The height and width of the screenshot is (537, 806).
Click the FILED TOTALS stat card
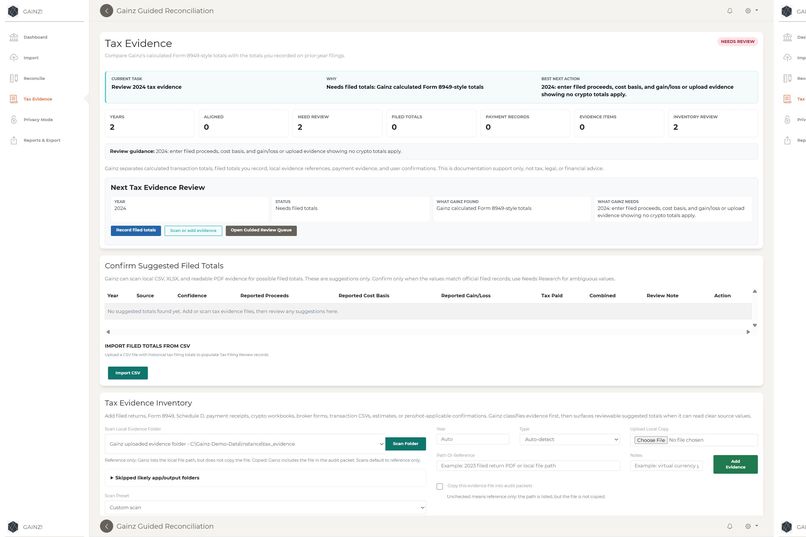(x=431, y=123)
